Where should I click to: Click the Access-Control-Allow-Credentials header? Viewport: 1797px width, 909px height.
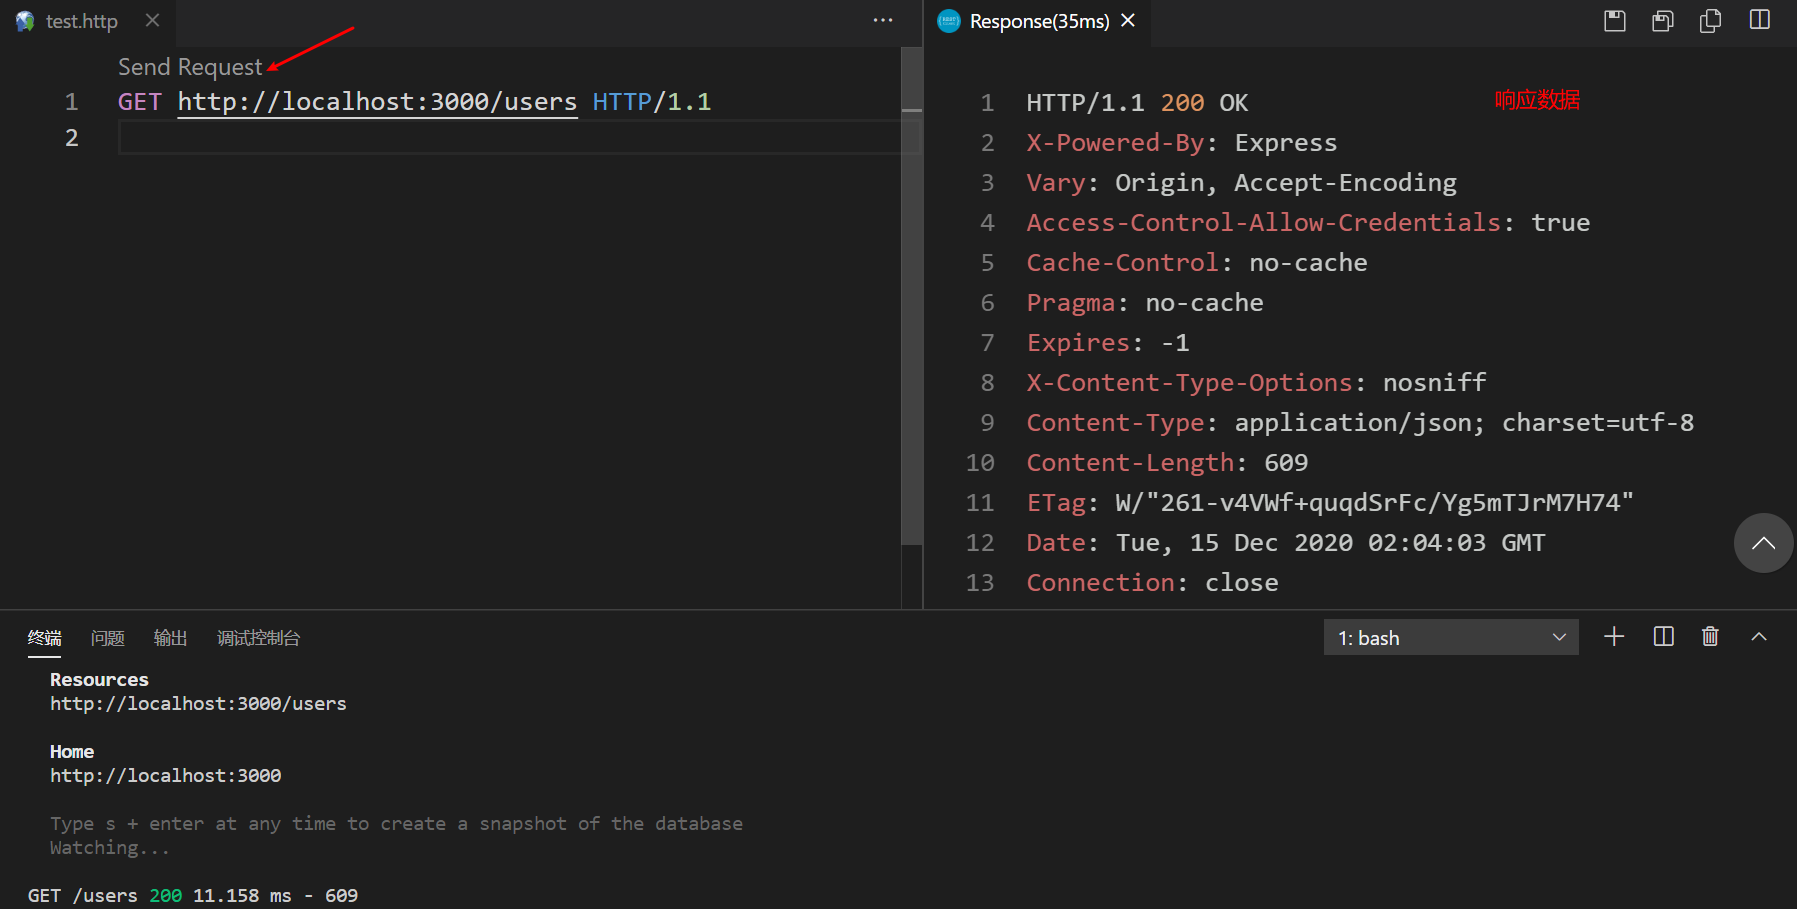(x=1308, y=223)
